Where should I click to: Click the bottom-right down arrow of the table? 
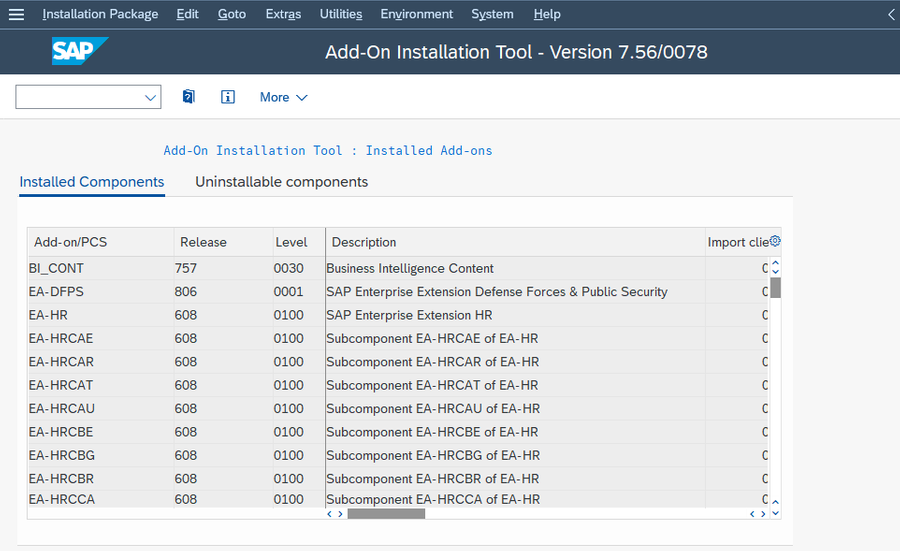pos(775,513)
